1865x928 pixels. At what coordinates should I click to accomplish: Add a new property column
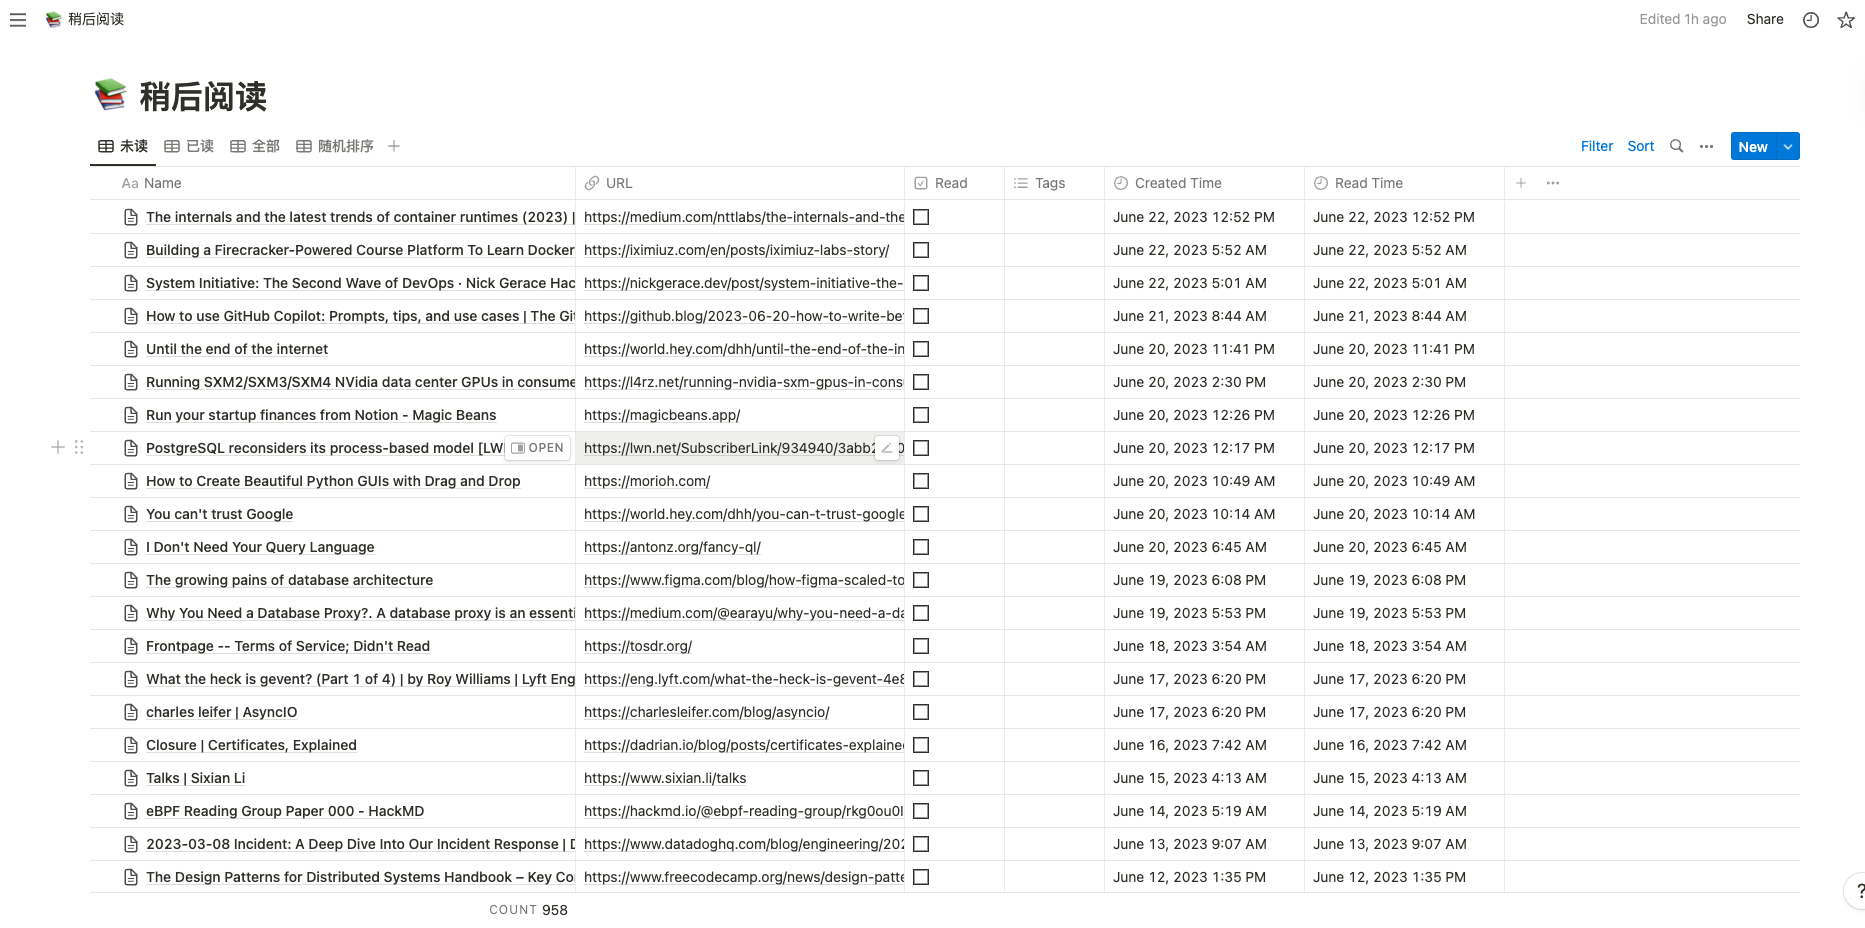[1521, 183]
